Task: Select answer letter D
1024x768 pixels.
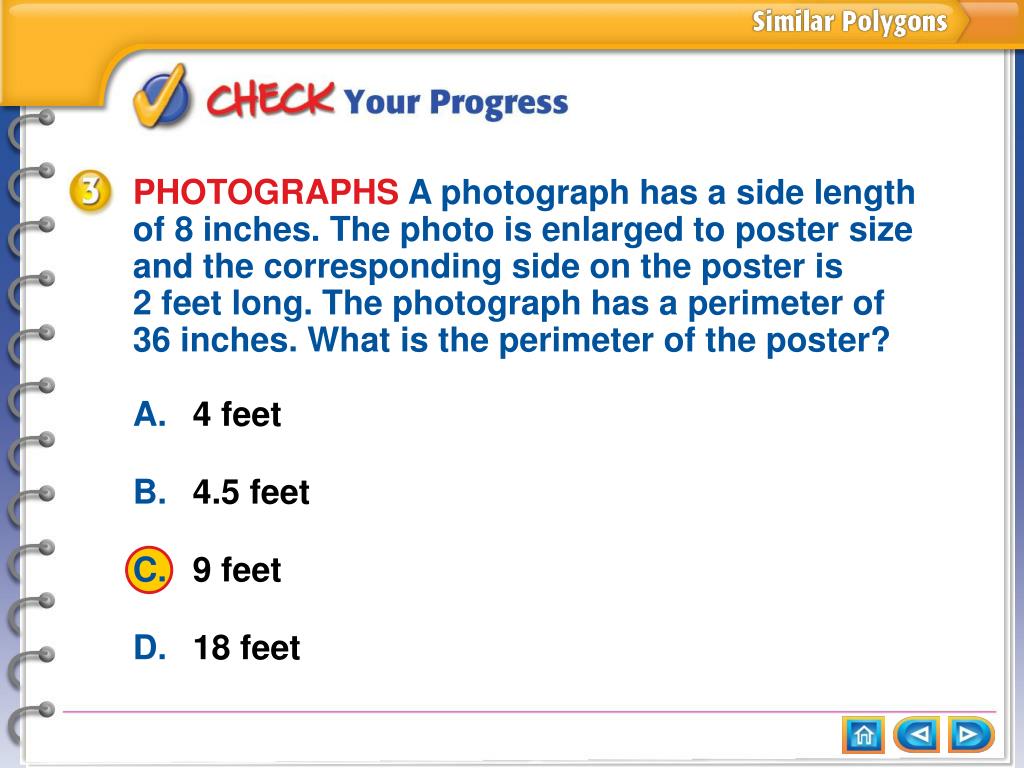Action: coord(150,647)
